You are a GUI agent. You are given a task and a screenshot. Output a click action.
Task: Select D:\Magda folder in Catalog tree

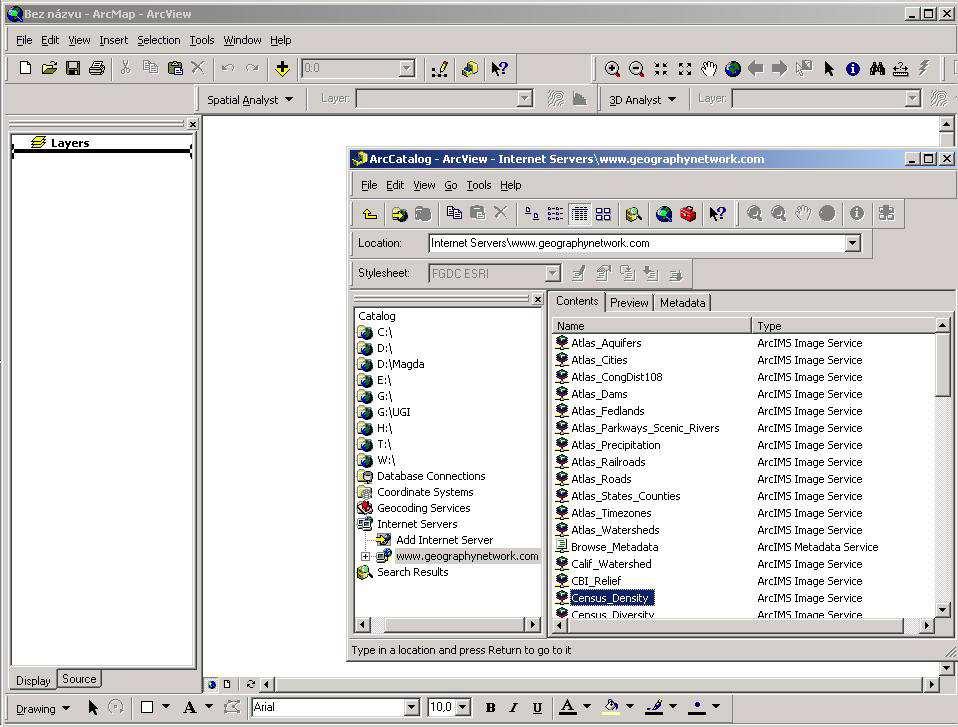coord(400,364)
